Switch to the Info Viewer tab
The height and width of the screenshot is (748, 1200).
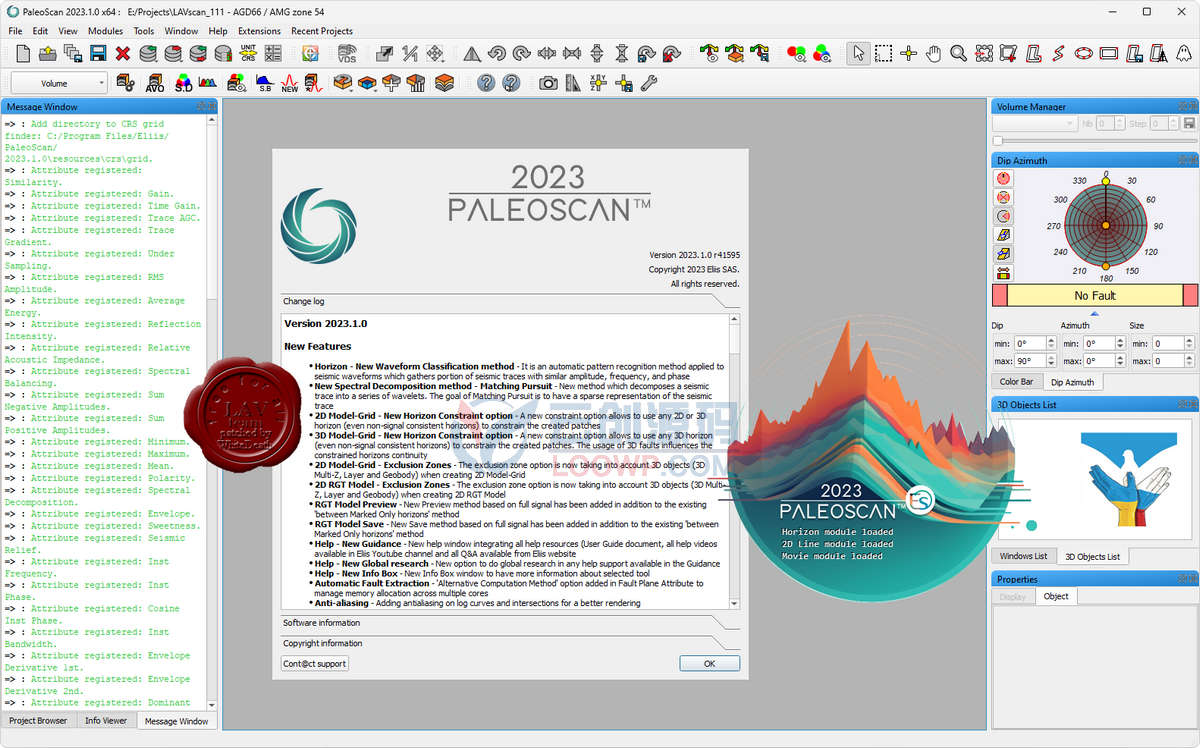click(106, 720)
